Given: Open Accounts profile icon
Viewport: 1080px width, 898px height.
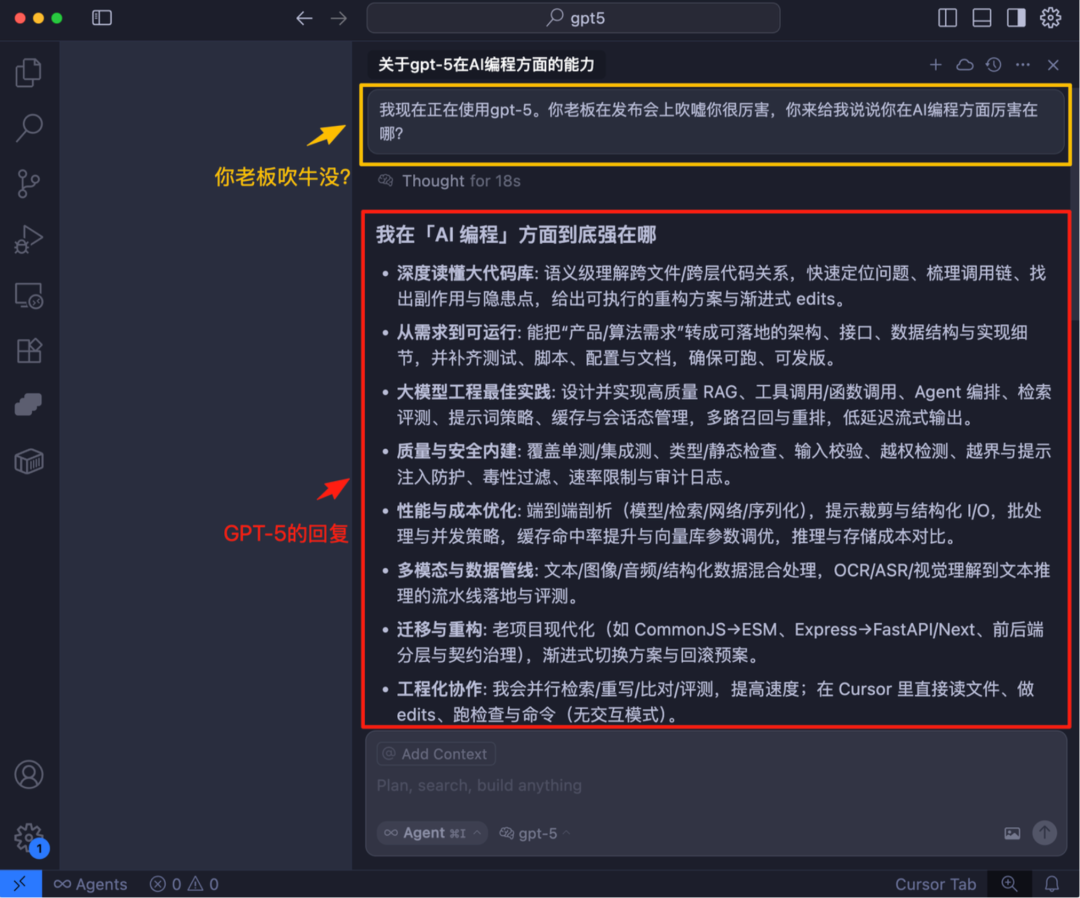Looking at the screenshot, I should coord(28,775).
